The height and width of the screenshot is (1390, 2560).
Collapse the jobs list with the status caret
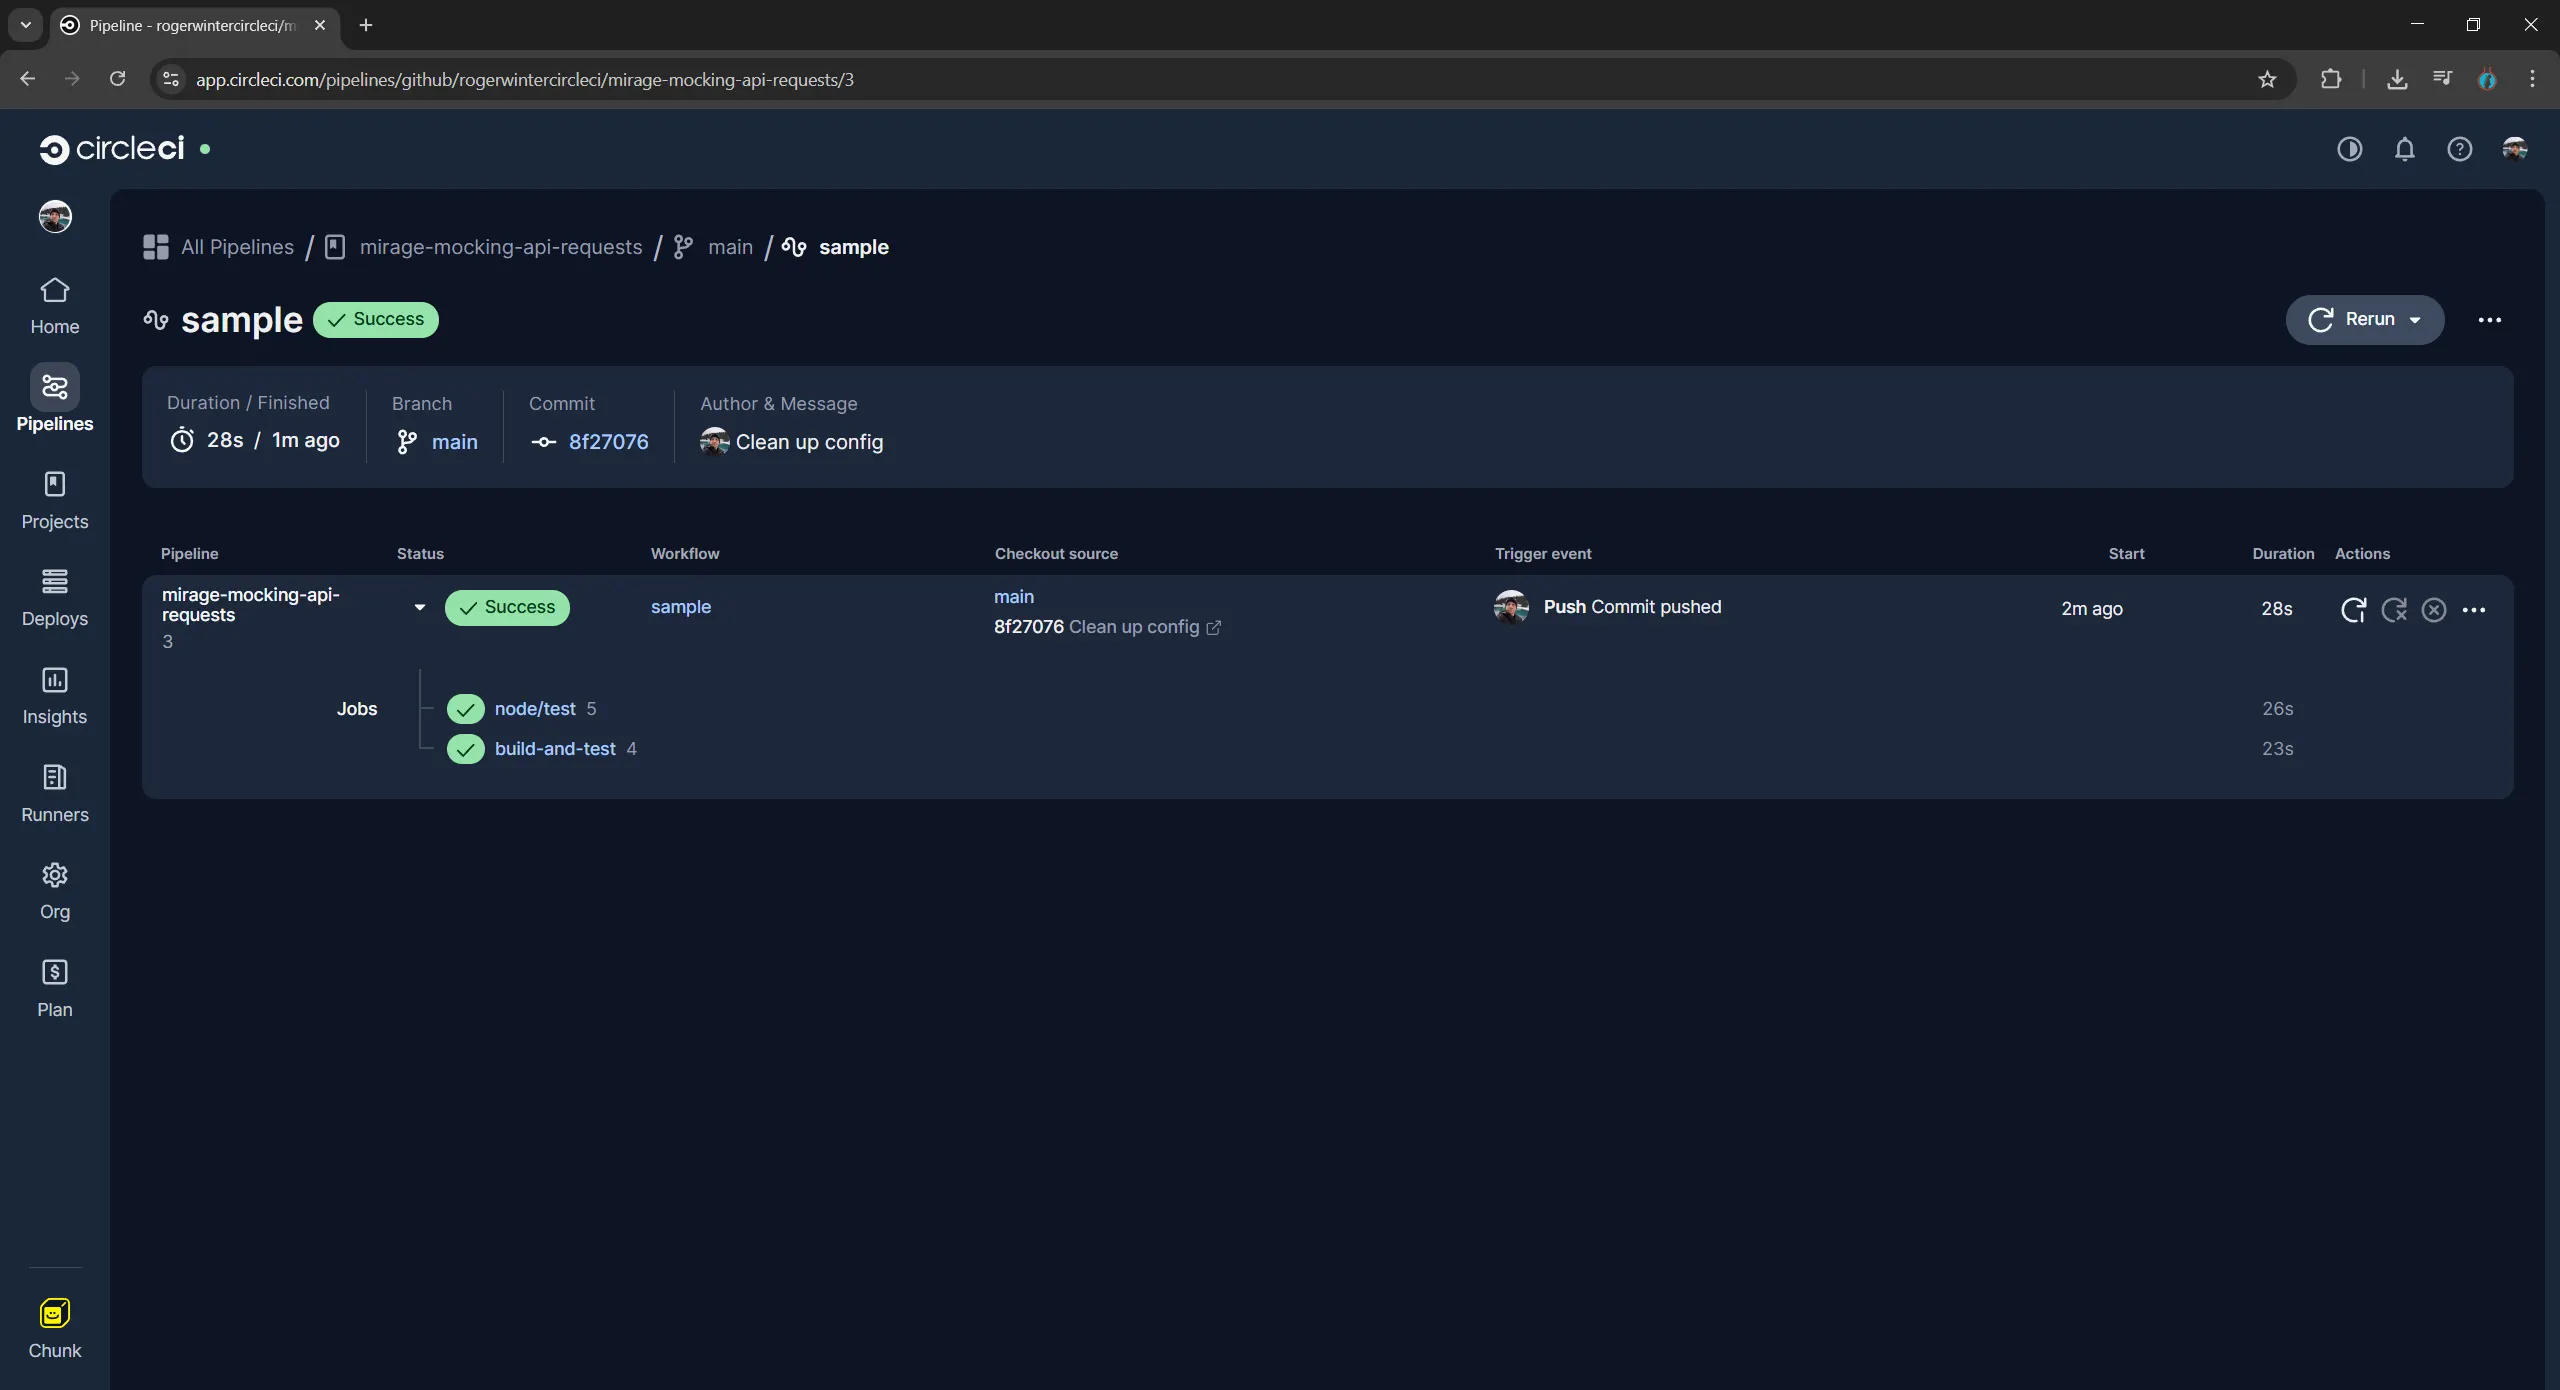(420, 607)
